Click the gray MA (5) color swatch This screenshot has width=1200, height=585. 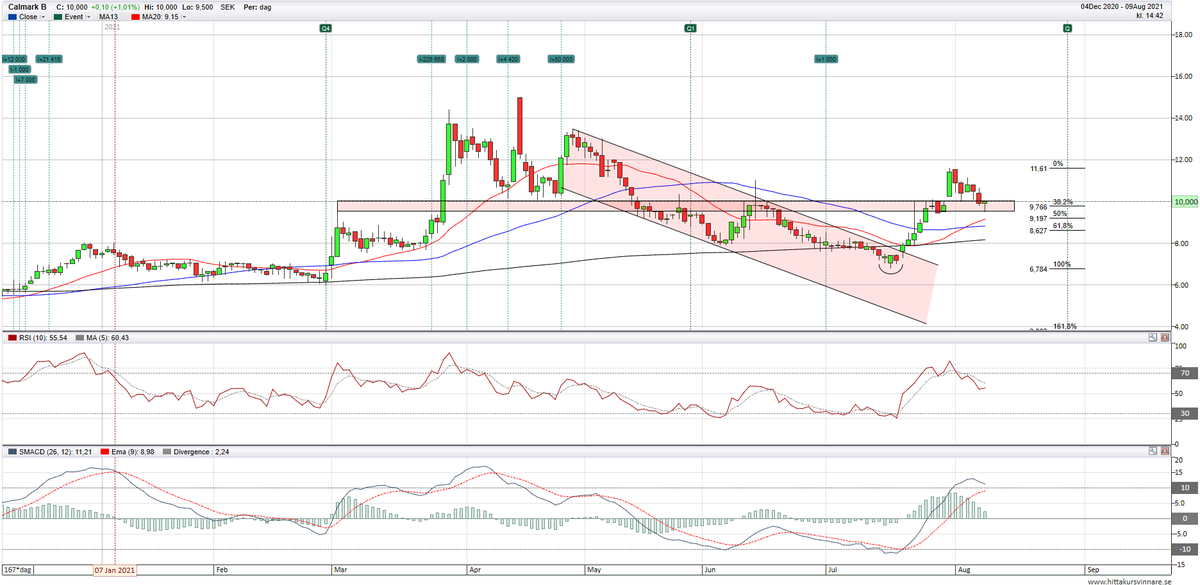[80, 340]
